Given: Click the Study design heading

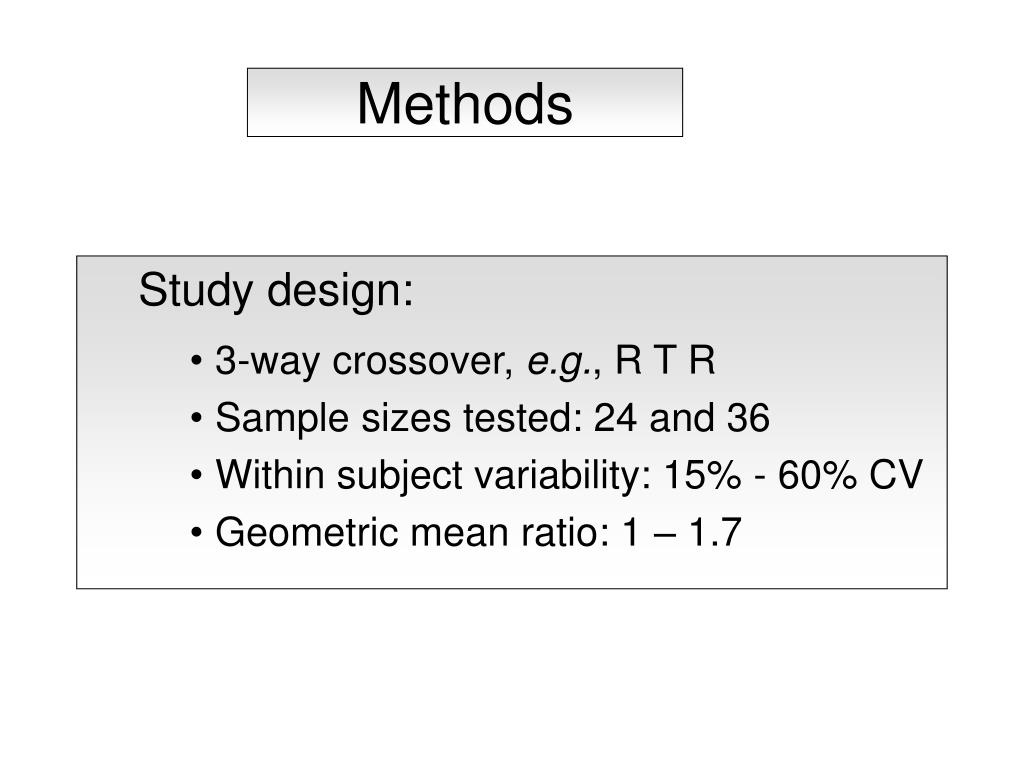Looking at the screenshot, I should [x=276, y=291].
